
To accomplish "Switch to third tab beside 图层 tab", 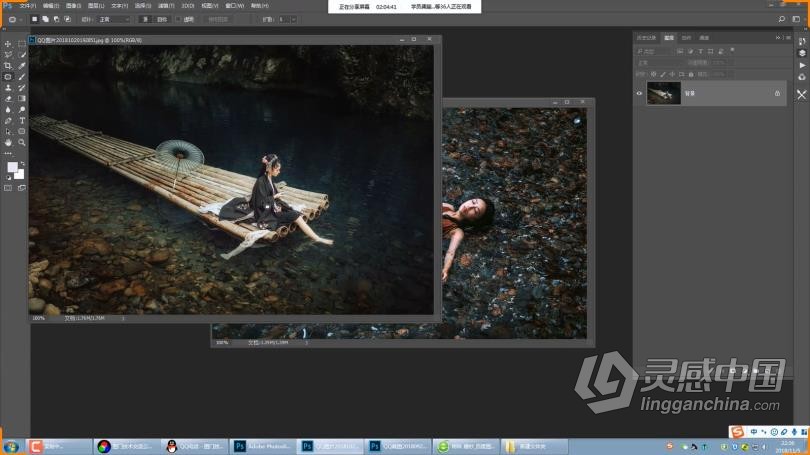I will (686, 38).
